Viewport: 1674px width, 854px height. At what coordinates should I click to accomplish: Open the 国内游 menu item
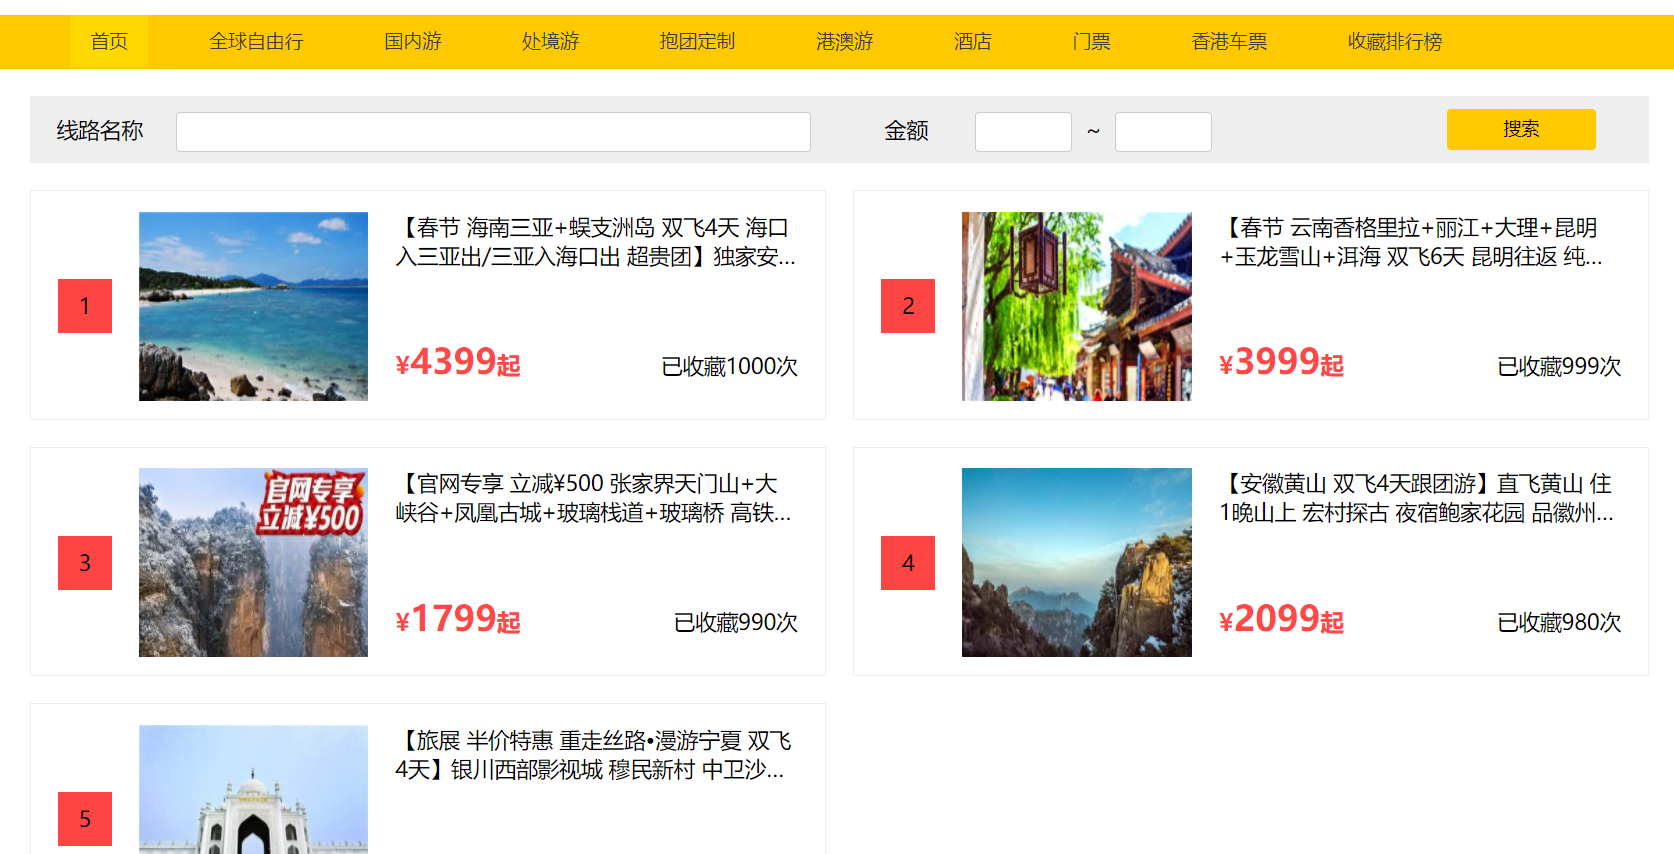pyautogui.click(x=413, y=42)
